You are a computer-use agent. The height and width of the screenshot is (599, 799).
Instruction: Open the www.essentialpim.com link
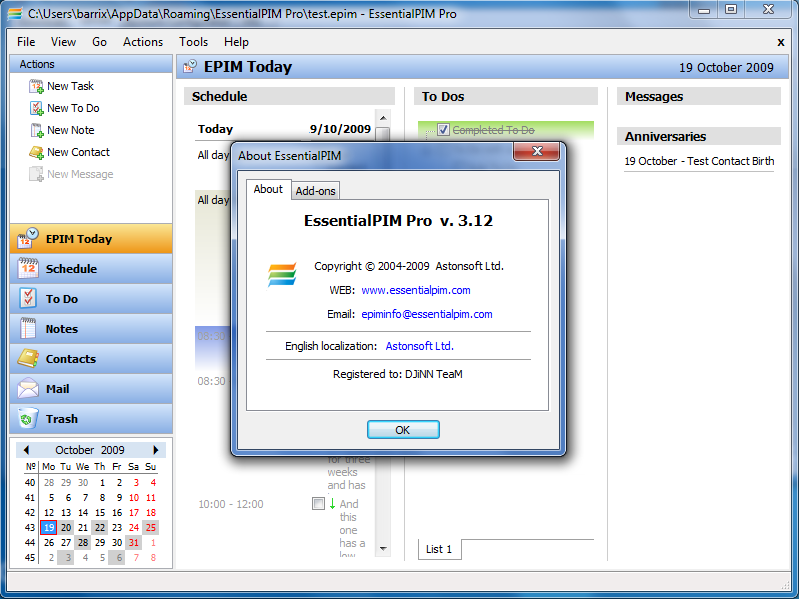(416, 290)
